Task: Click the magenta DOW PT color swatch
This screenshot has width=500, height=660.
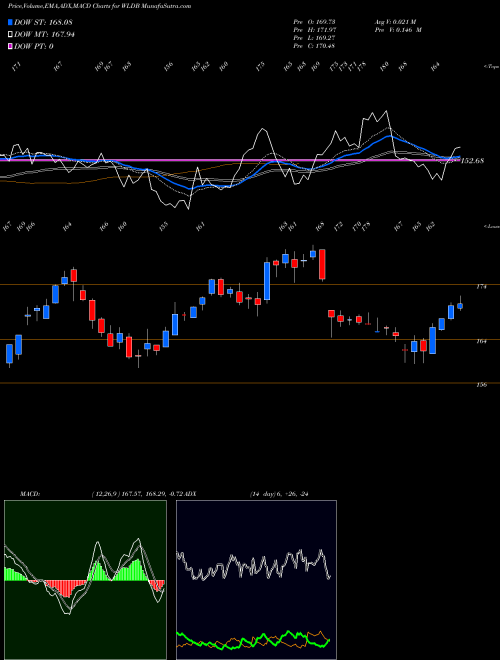Action: (x=10, y=46)
